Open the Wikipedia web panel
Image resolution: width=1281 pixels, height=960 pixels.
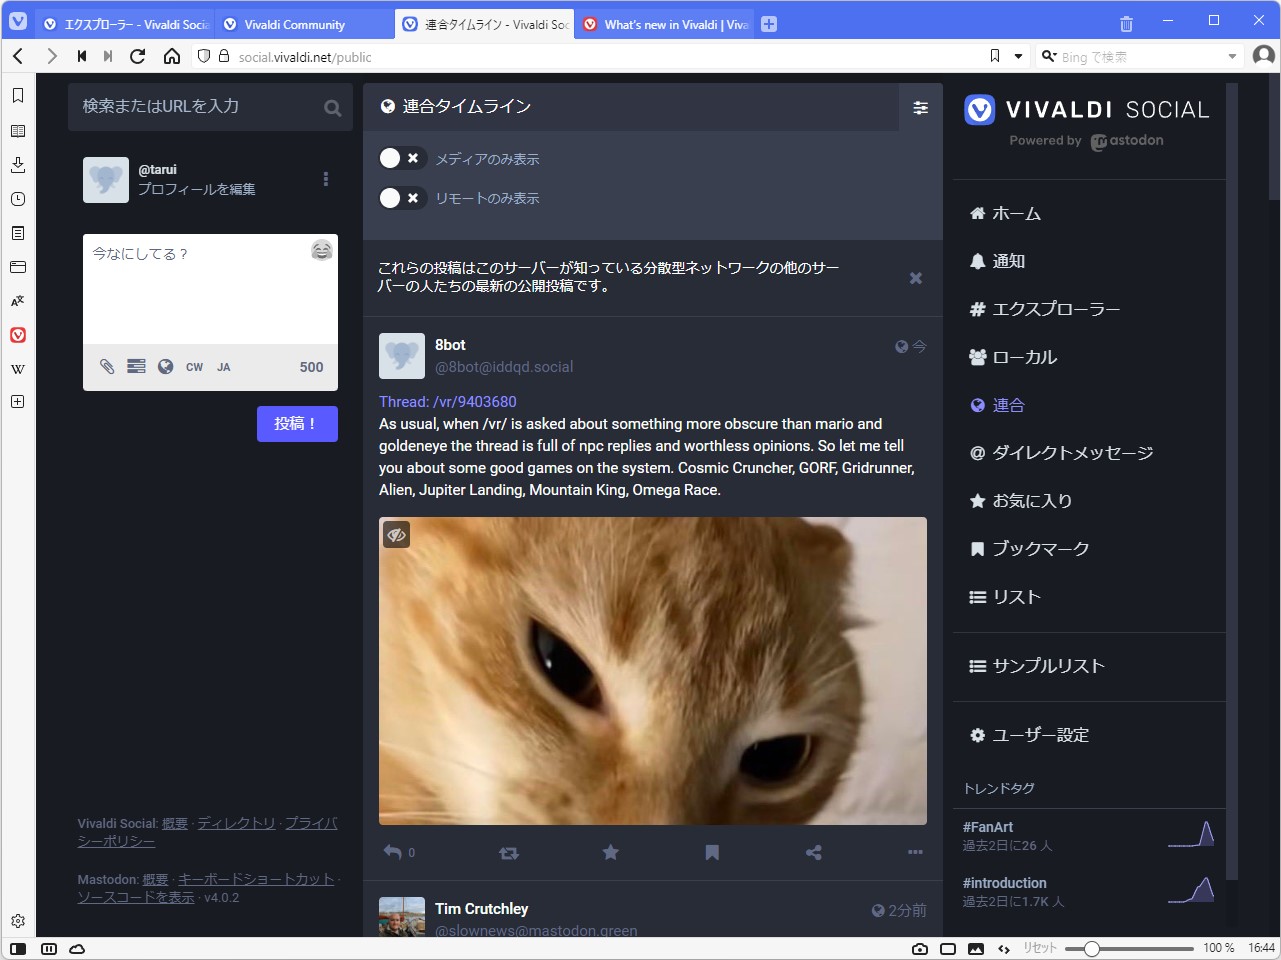[x=17, y=369]
